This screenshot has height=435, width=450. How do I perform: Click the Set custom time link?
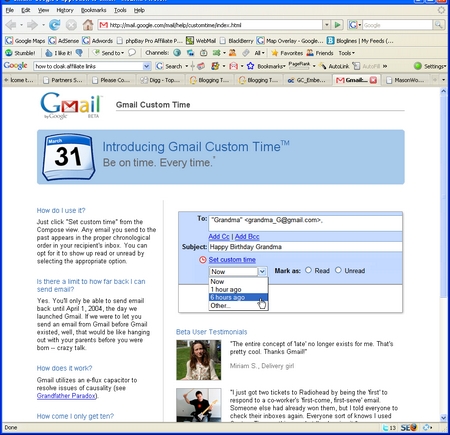tap(232, 259)
